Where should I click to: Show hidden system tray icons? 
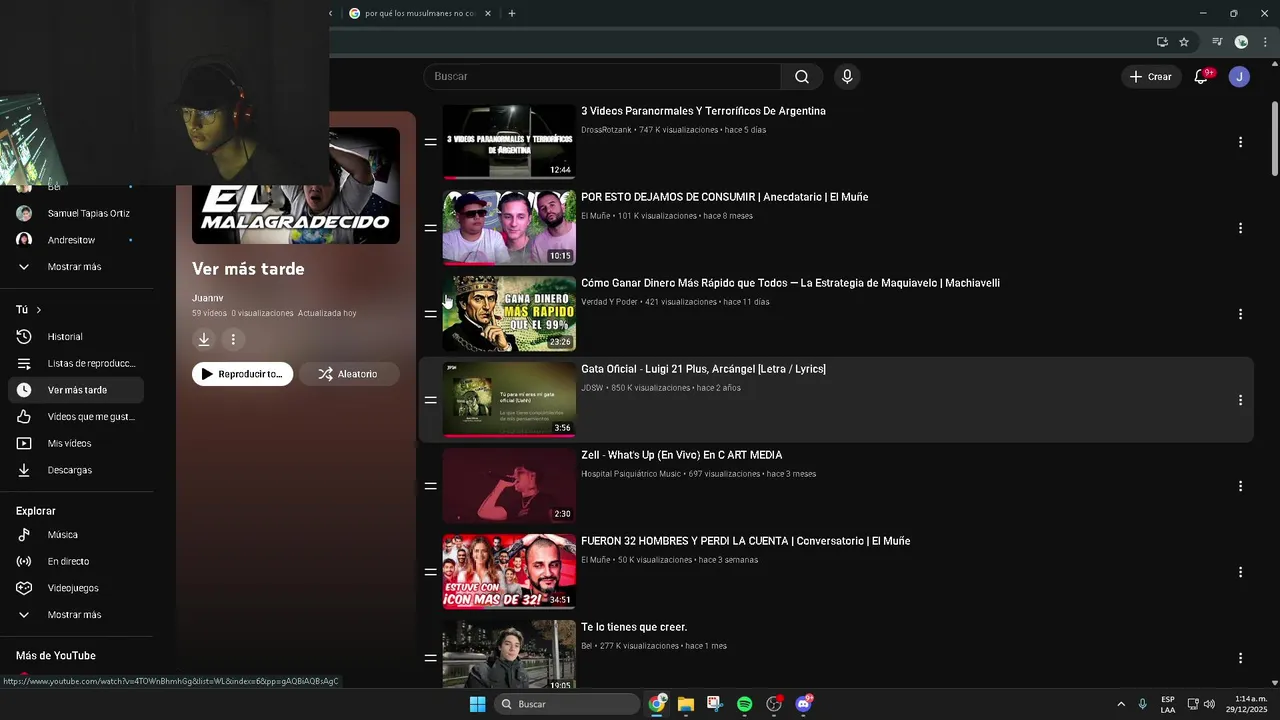click(x=1121, y=704)
